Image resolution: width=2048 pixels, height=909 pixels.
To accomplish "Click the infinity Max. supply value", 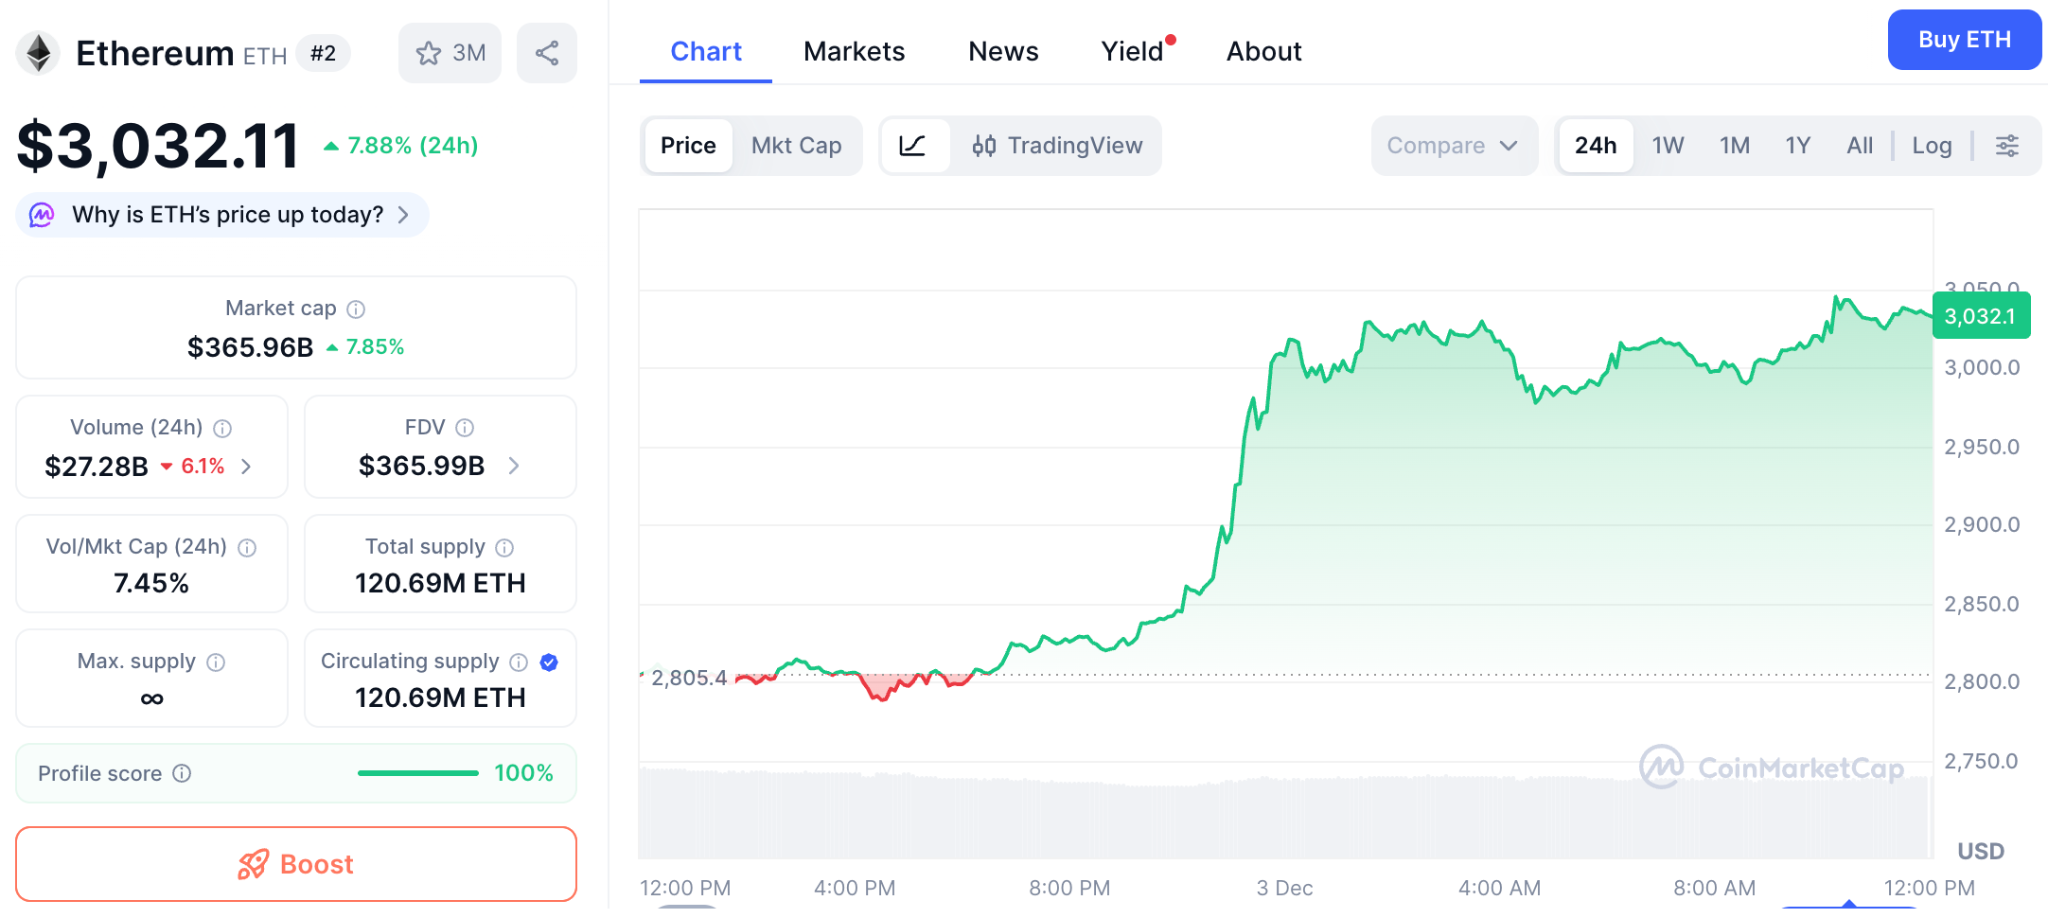I will click(152, 699).
